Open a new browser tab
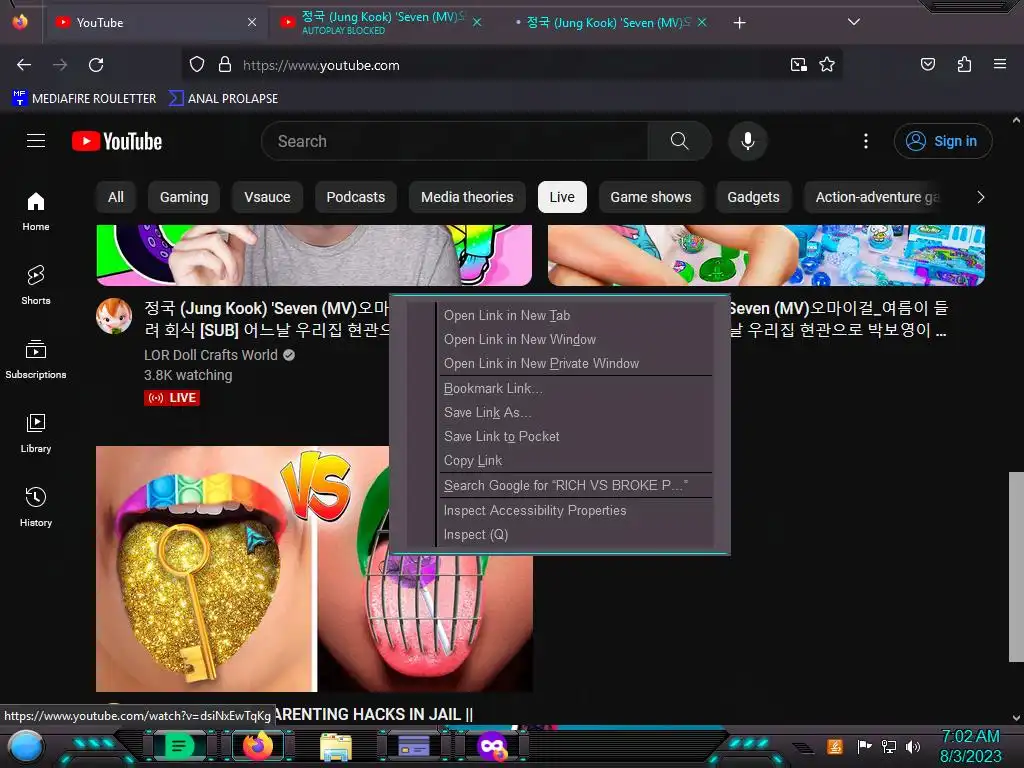 click(x=739, y=23)
